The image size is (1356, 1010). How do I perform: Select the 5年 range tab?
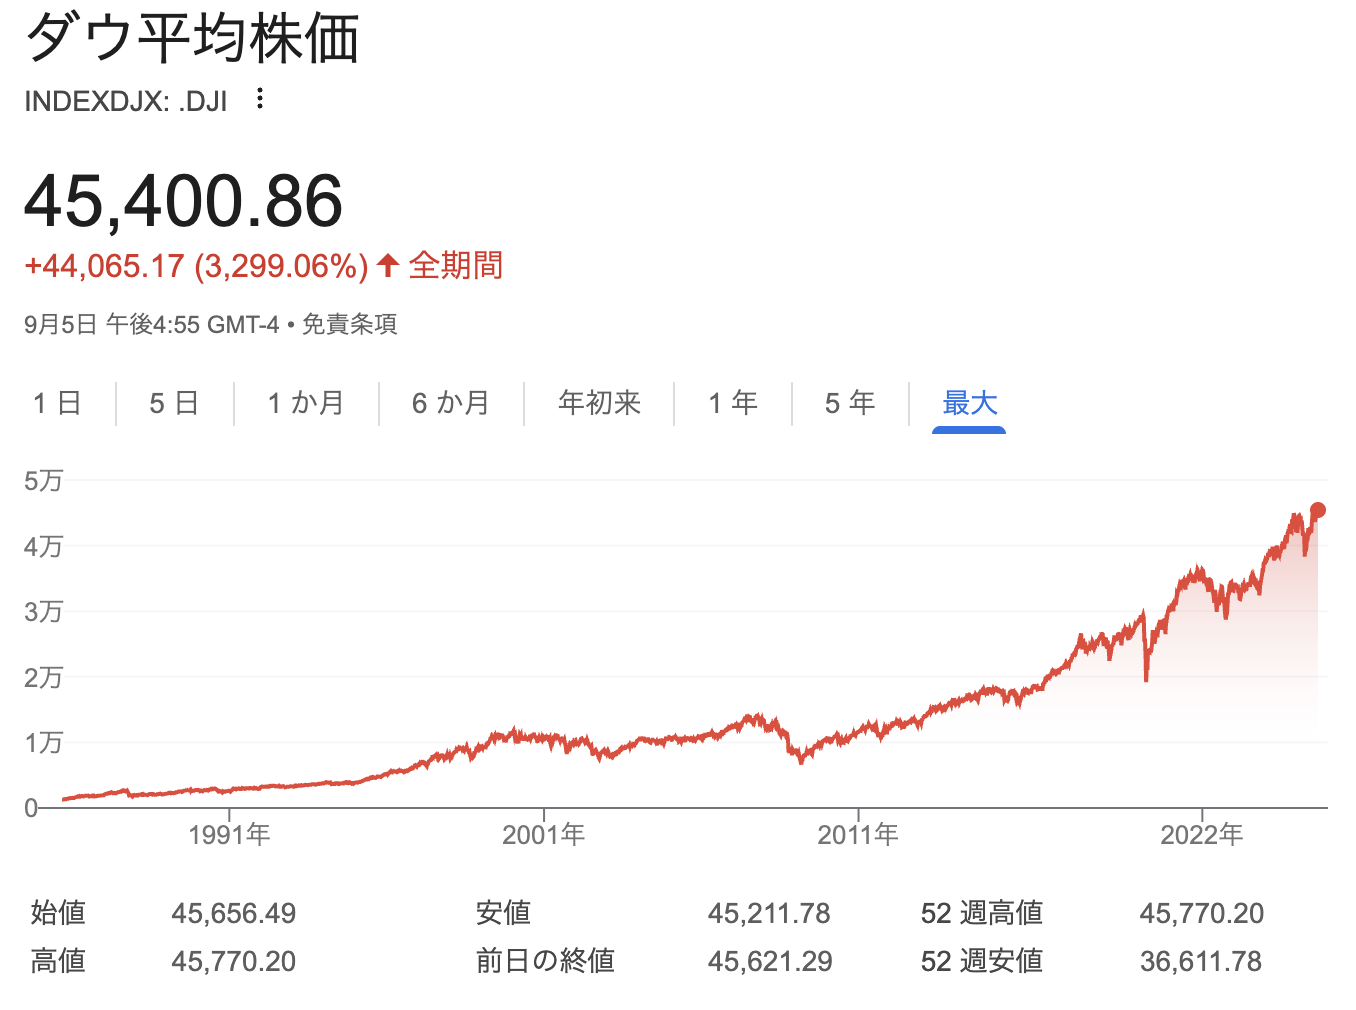point(850,403)
